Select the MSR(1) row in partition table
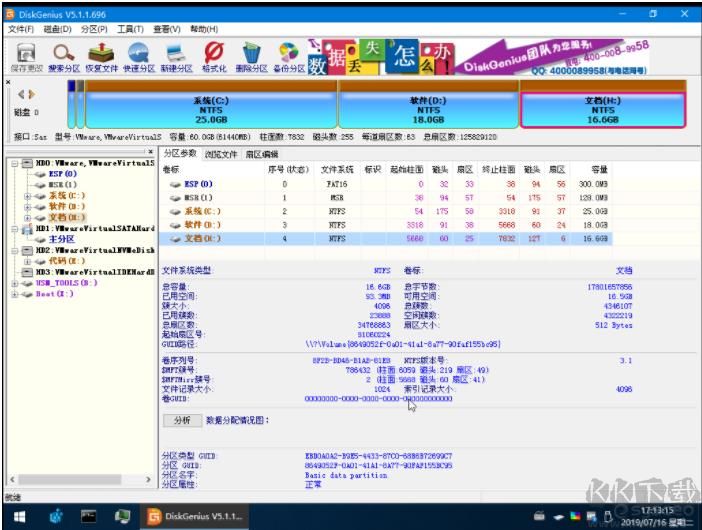The height and width of the screenshot is (530, 702). 386,198
